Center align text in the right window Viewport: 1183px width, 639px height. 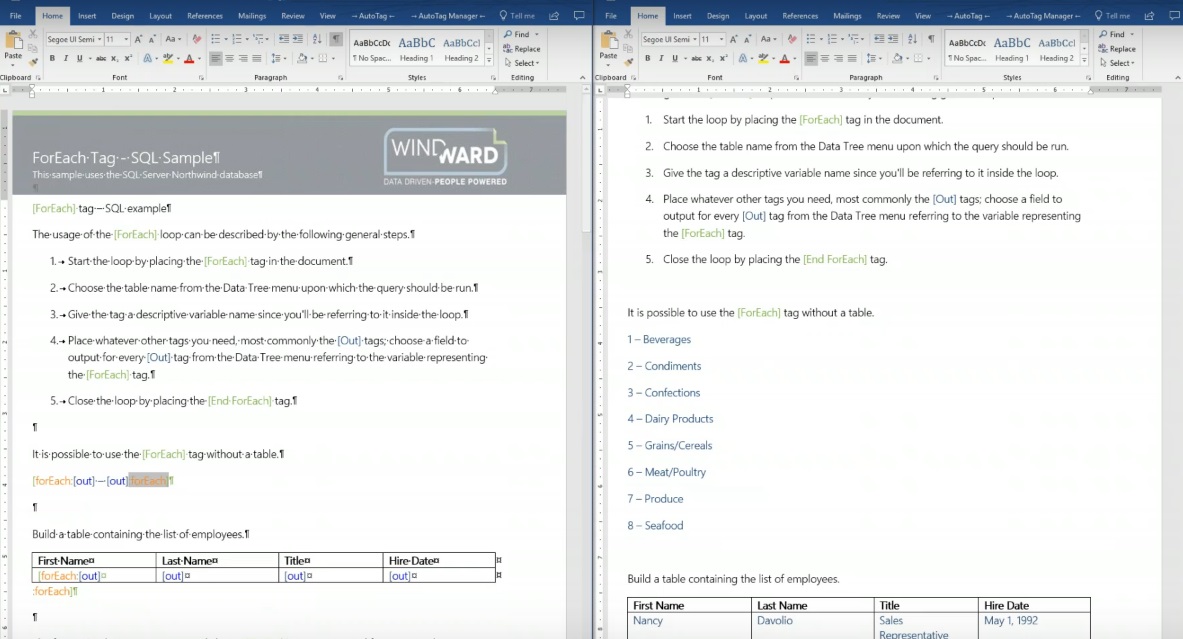[x=825, y=59]
